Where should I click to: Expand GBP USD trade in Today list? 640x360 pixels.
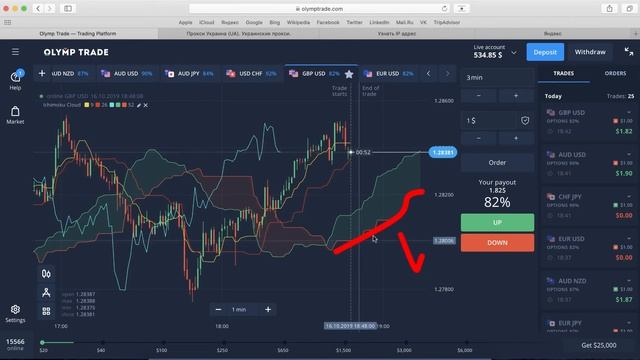click(x=589, y=122)
